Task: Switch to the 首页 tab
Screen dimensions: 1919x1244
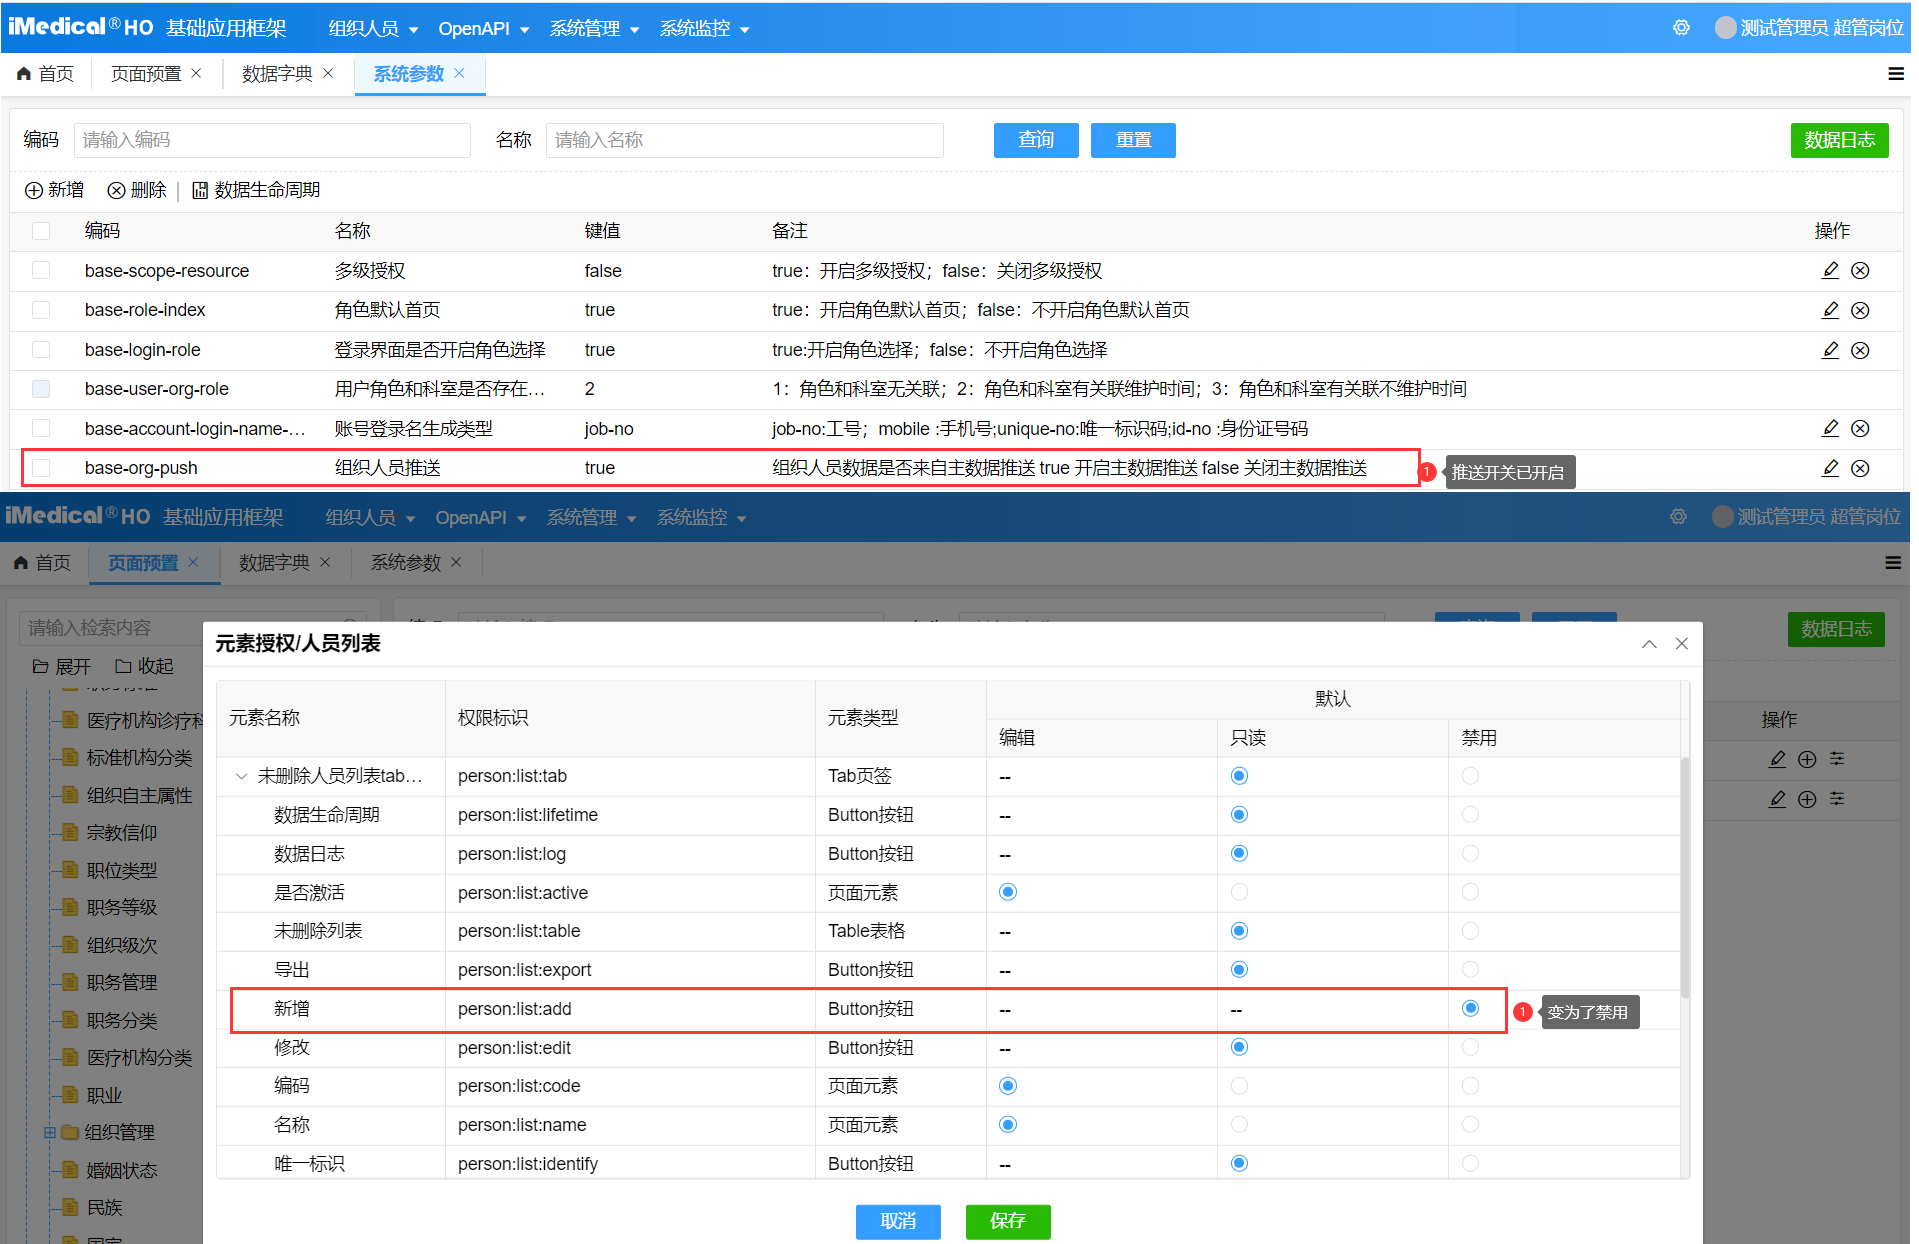Action: pos(46,74)
